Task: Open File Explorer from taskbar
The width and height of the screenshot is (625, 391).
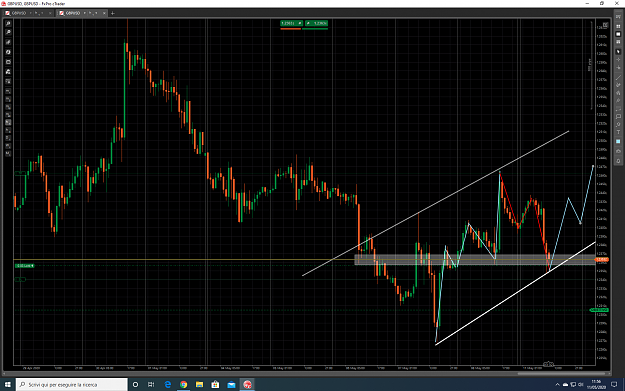Action: point(199,385)
